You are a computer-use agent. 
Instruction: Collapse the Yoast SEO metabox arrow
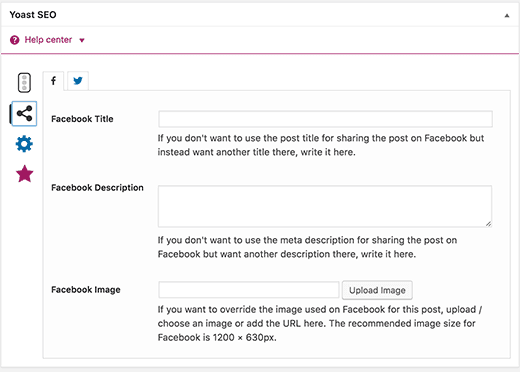click(x=507, y=15)
